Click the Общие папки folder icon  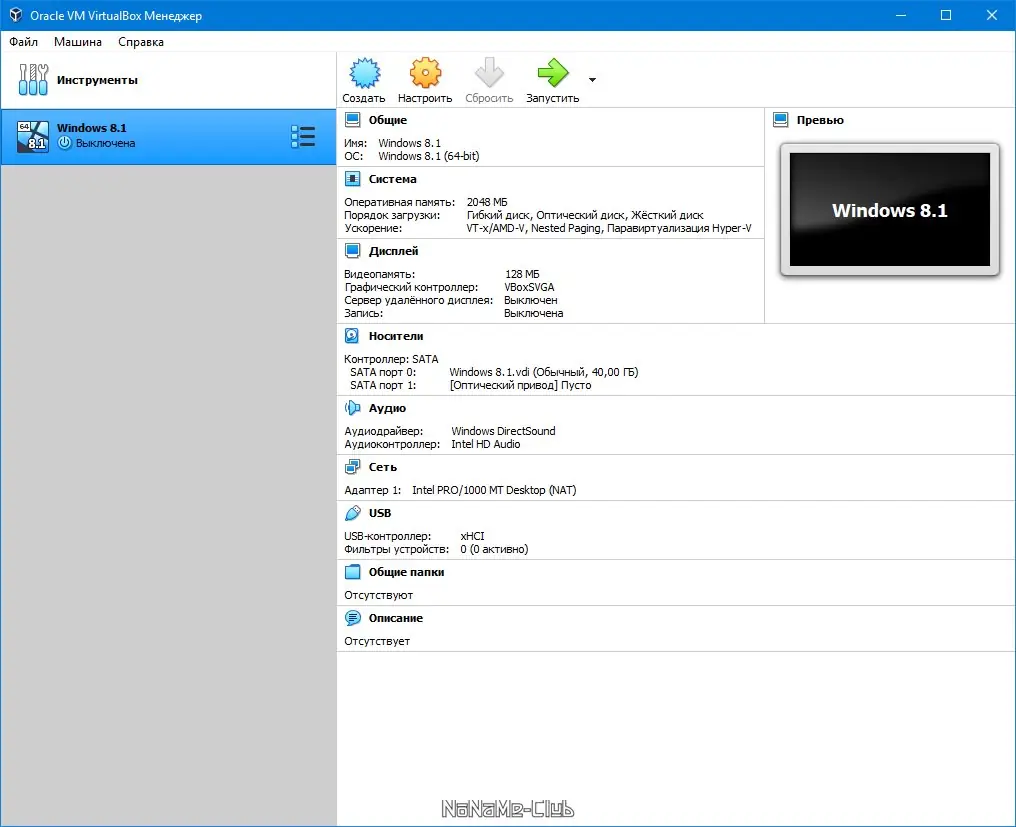point(352,572)
